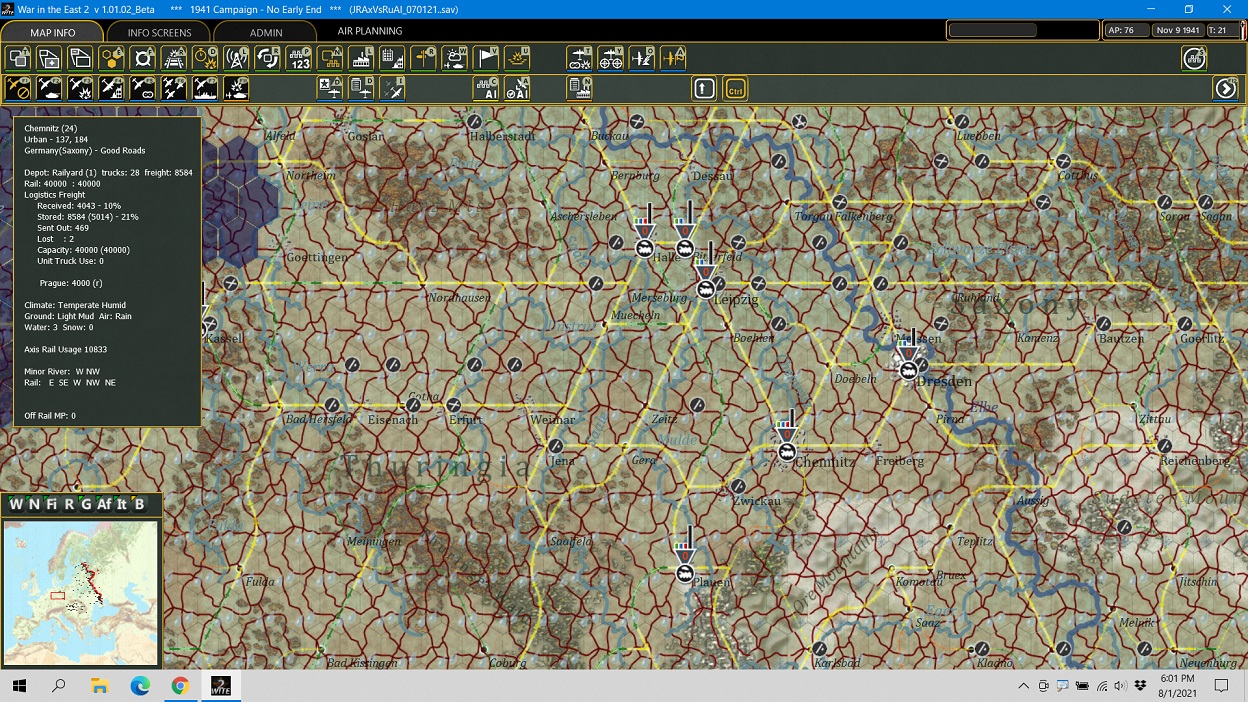The height and width of the screenshot is (702, 1248).
Task: Click the upward arrow shift toolbar button
Action: coord(703,88)
